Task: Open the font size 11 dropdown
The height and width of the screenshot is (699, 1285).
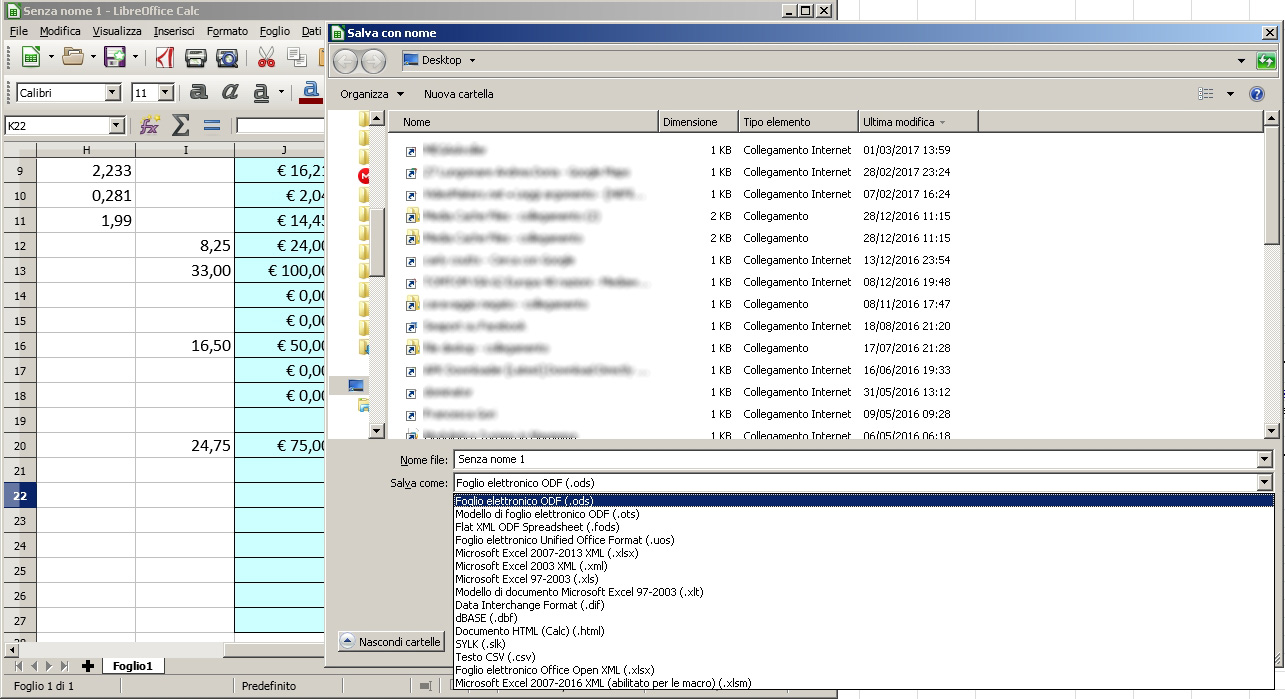Action: 165,93
